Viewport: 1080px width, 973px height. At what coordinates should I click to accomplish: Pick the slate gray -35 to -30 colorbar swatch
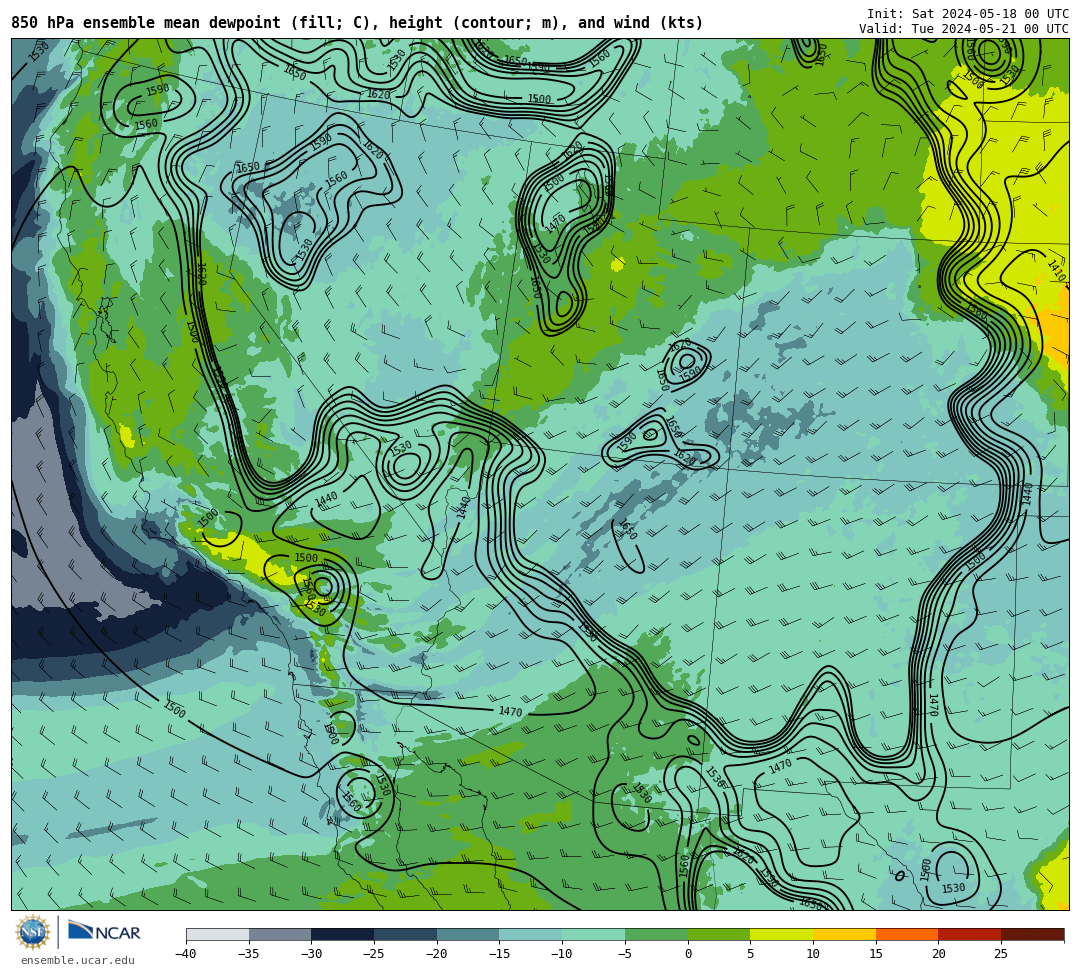pyautogui.click(x=280, y=934)
